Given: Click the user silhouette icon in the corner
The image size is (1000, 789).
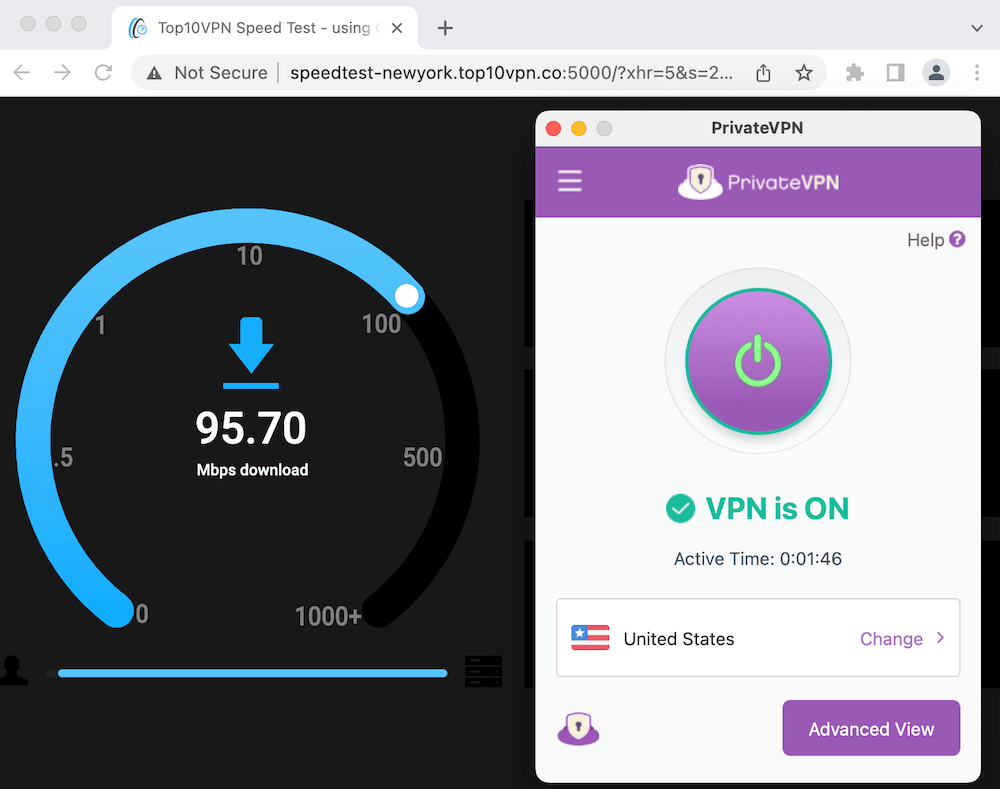Looking at the screenshot, I should click(x=14, y=671).
